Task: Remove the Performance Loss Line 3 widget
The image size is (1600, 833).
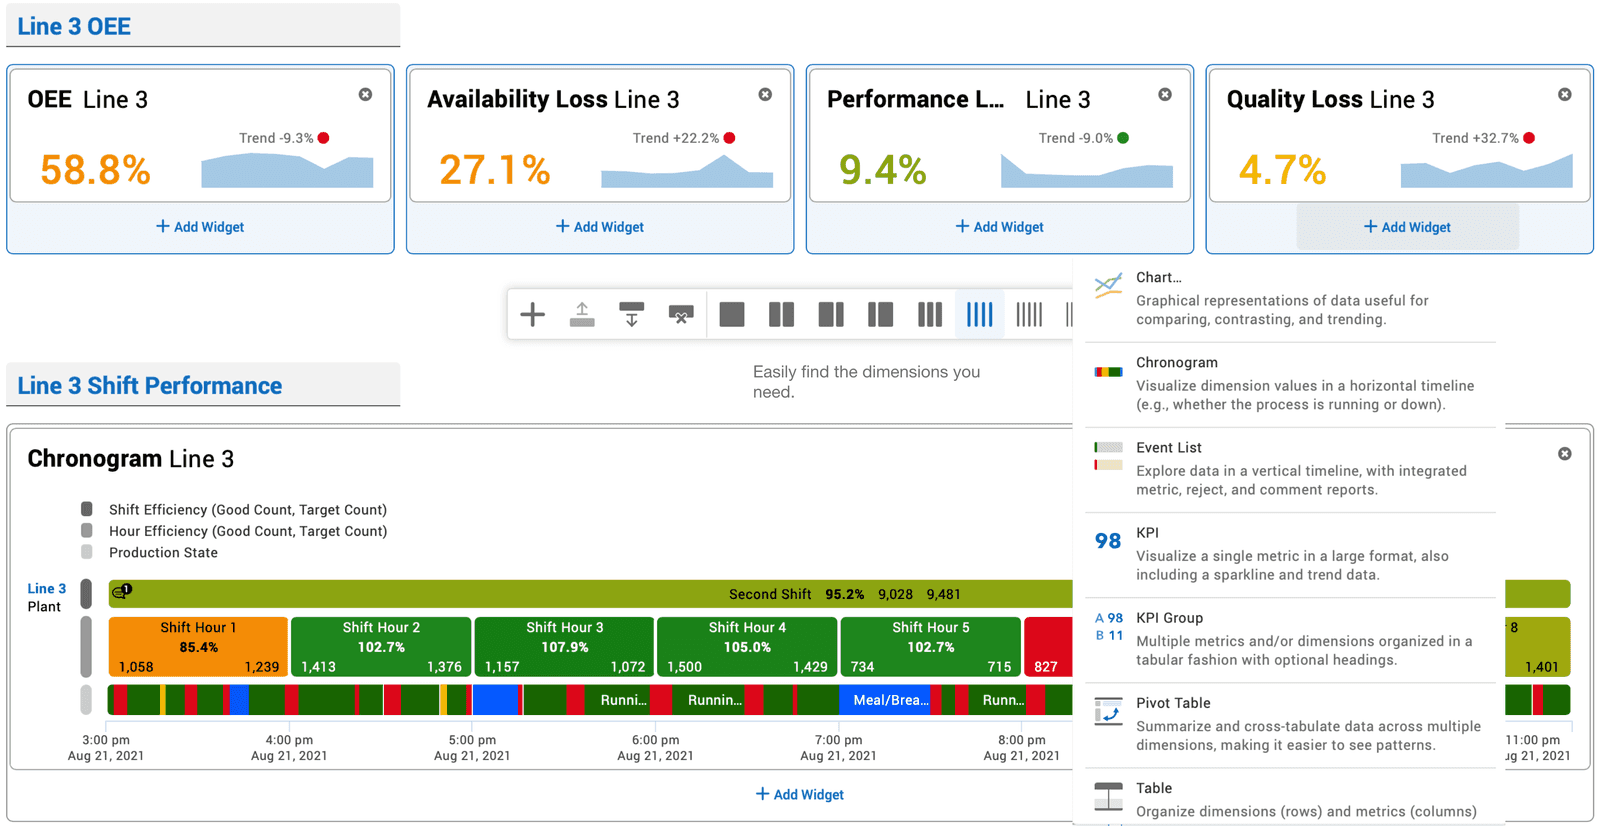Action: [1165, 94]
